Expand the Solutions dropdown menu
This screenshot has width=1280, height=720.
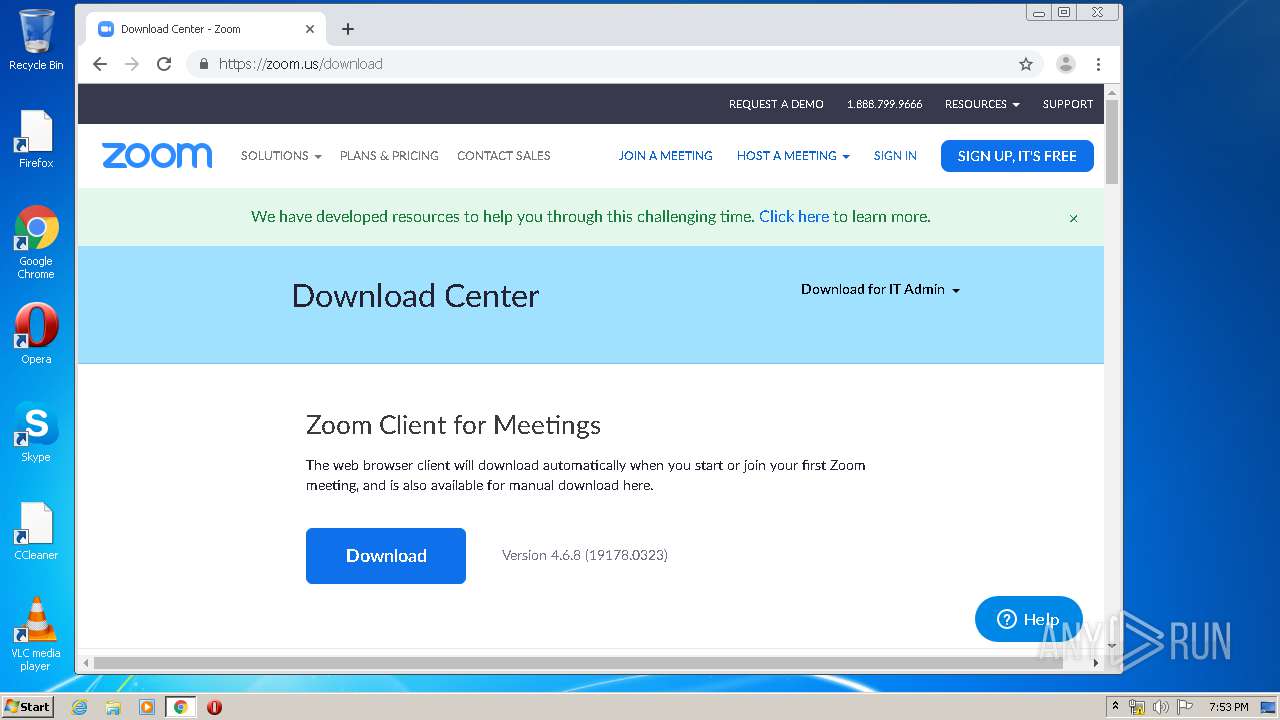(281, 156)
